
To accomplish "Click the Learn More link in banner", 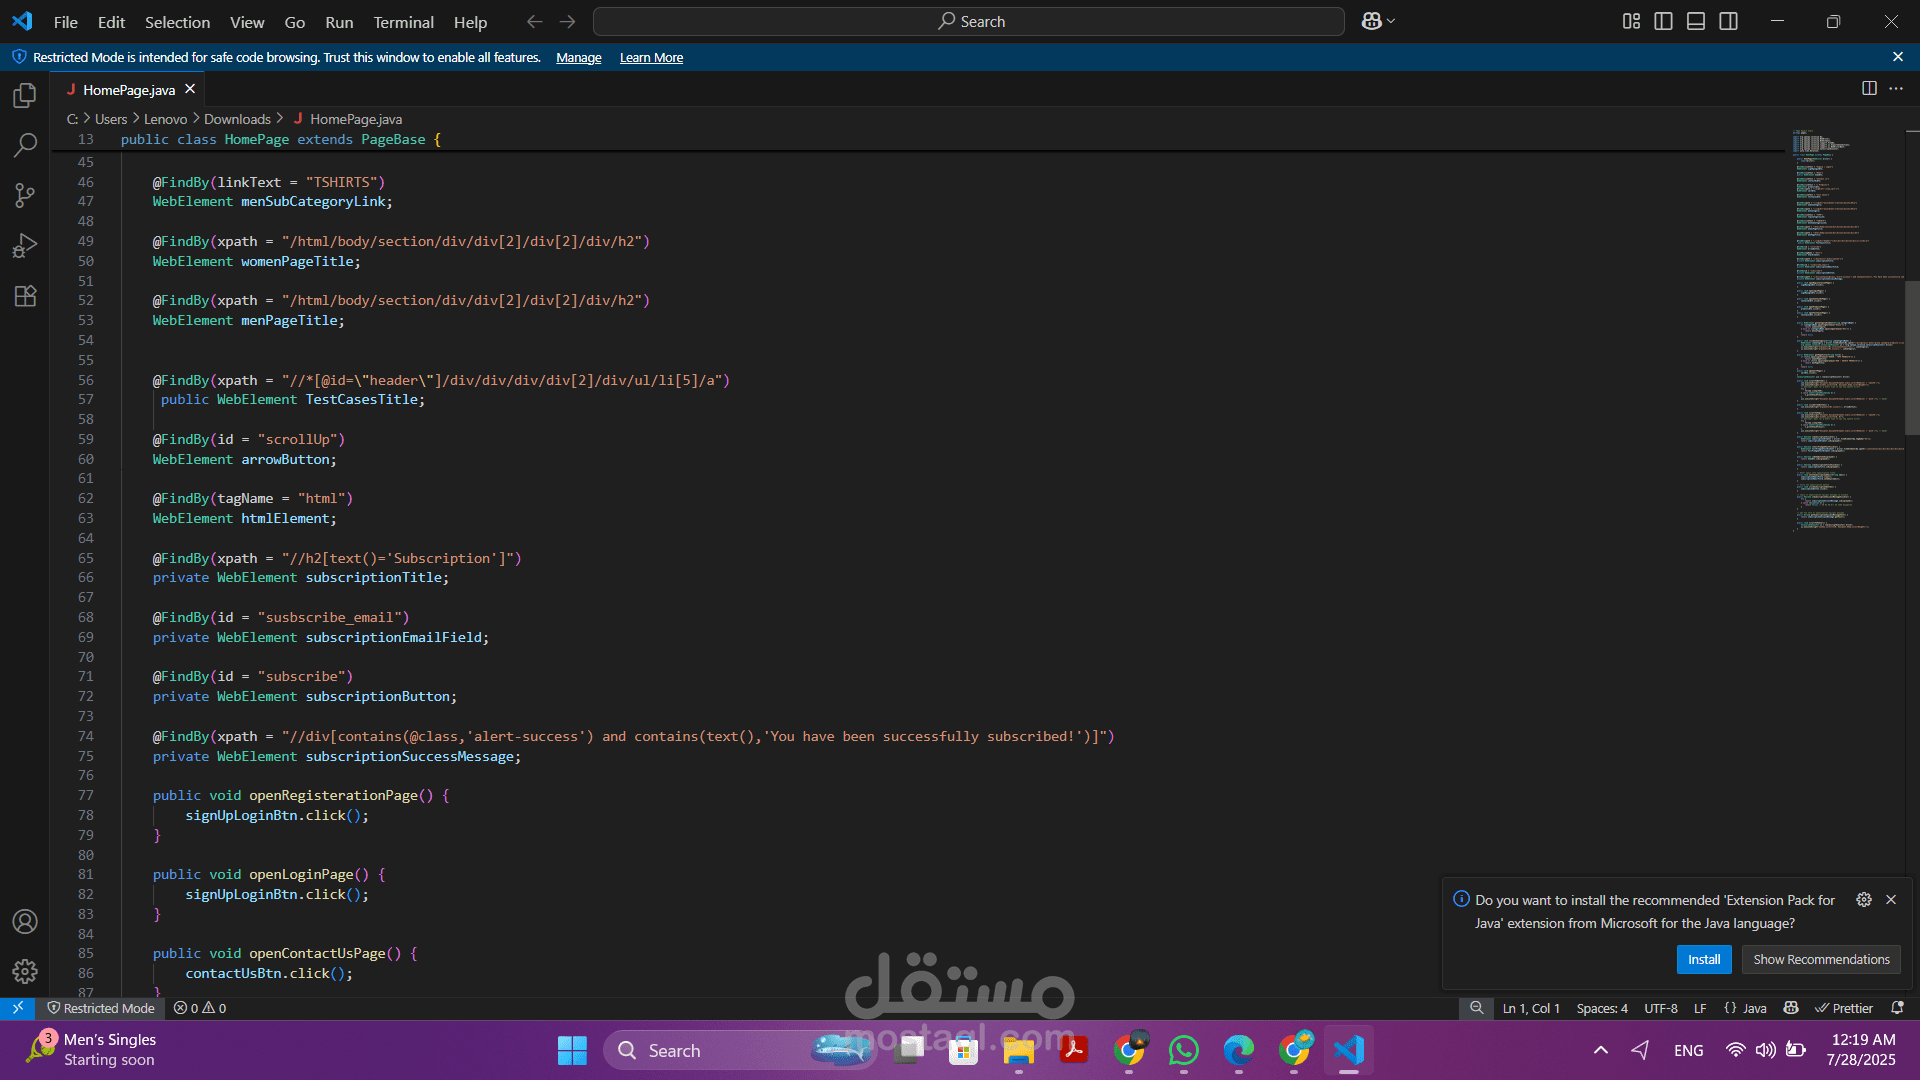I will (651, 58).
